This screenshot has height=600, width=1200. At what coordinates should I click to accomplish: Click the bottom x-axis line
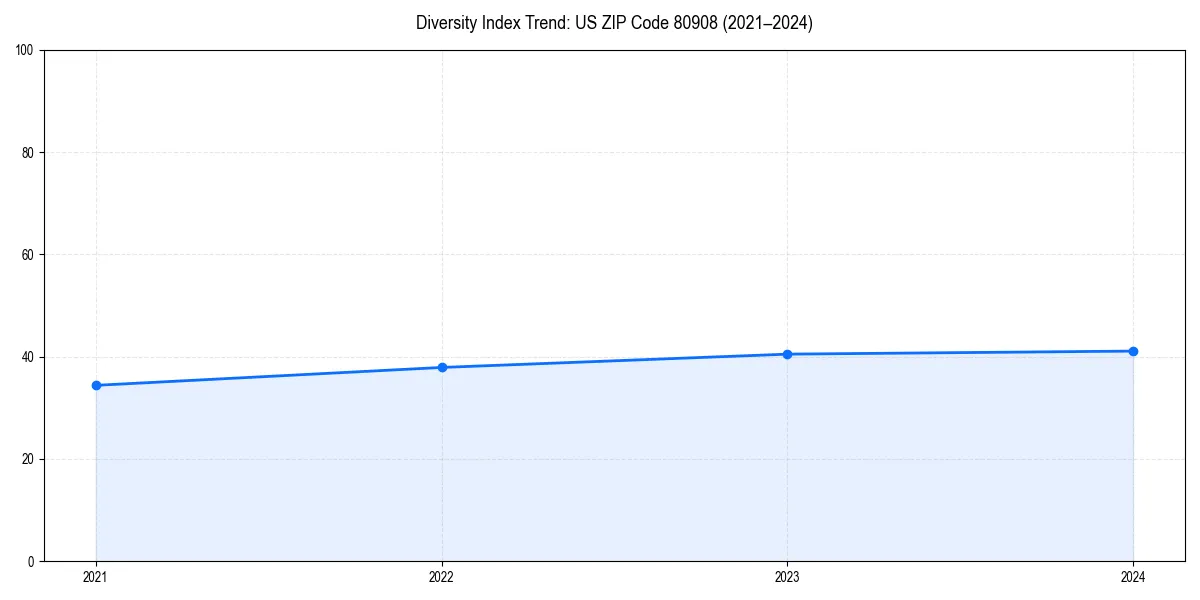[600, 560]
